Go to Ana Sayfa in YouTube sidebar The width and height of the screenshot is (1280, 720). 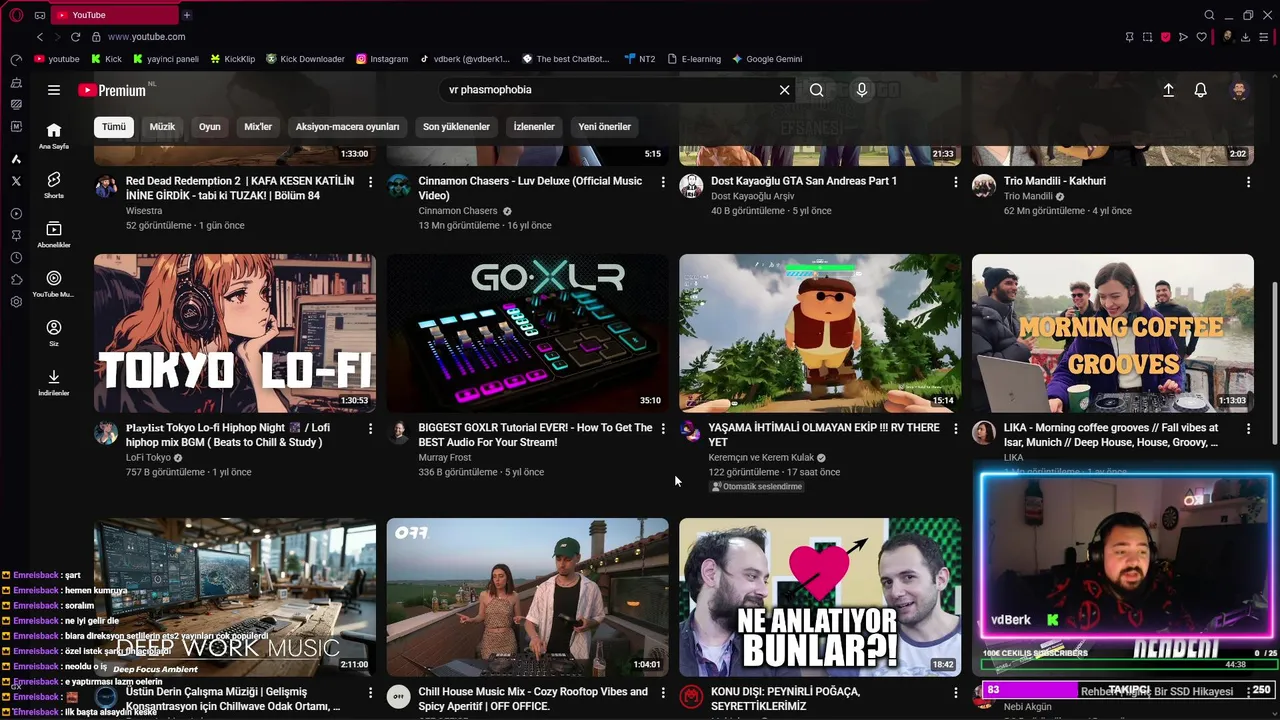pos(54,136)
